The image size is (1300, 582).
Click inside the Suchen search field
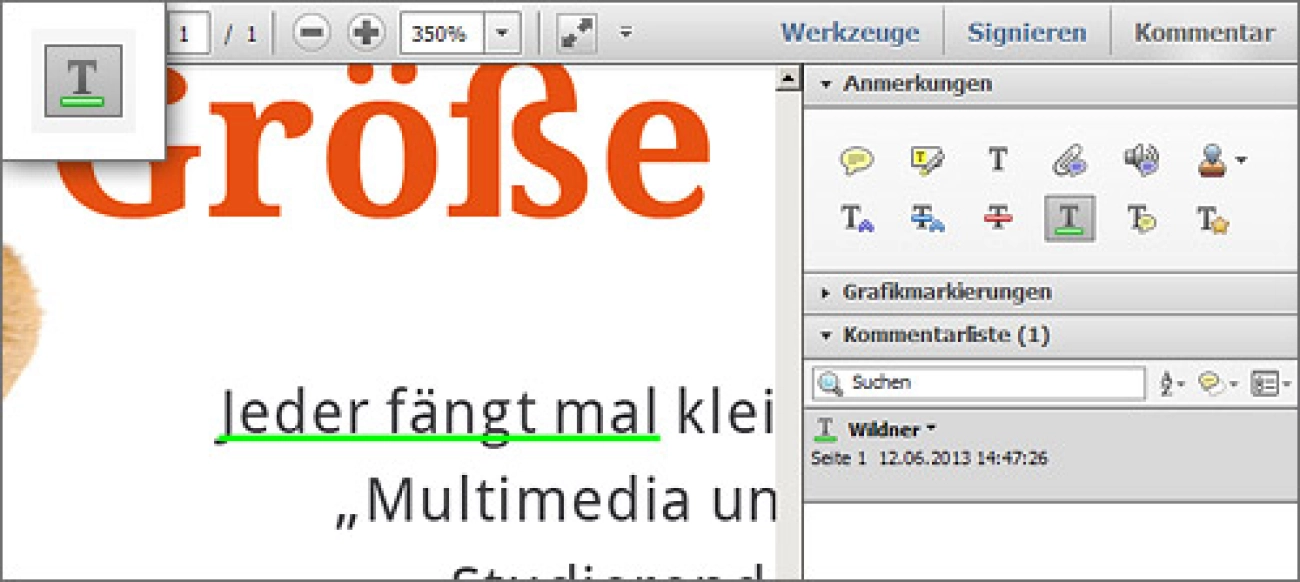(975, 382)
